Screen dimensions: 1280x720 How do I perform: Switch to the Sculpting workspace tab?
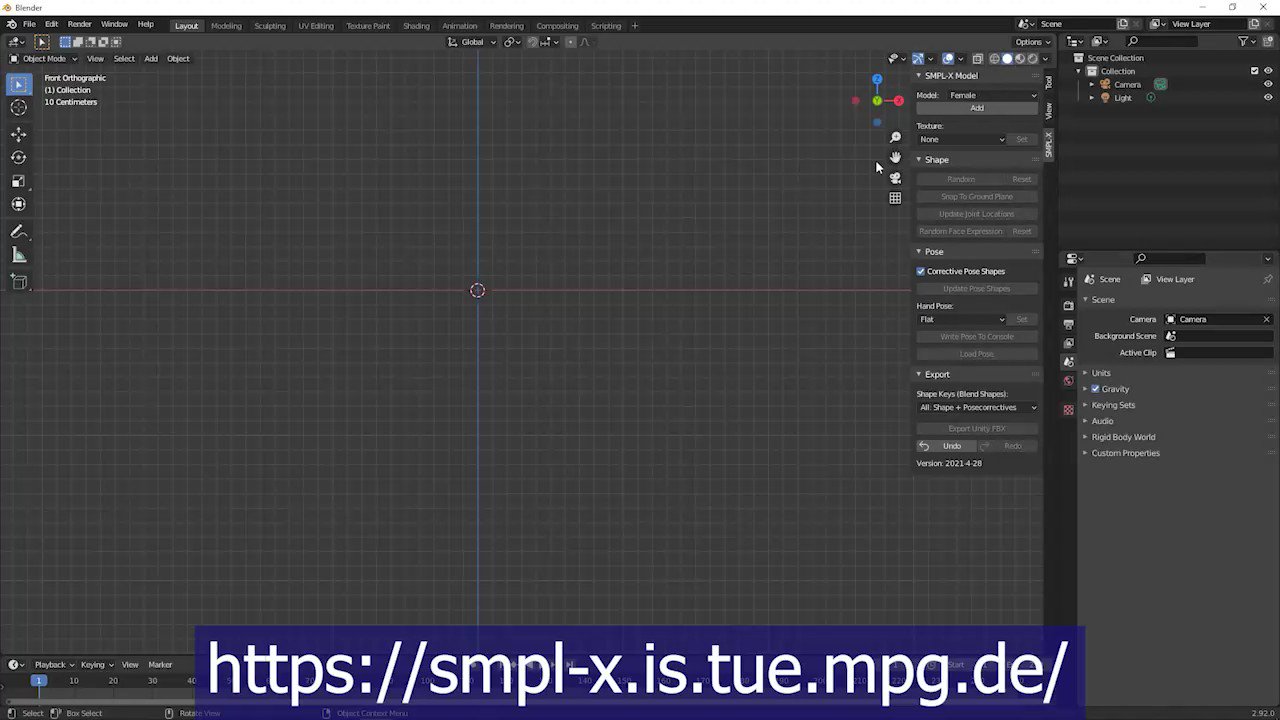(x=270, y=25)
